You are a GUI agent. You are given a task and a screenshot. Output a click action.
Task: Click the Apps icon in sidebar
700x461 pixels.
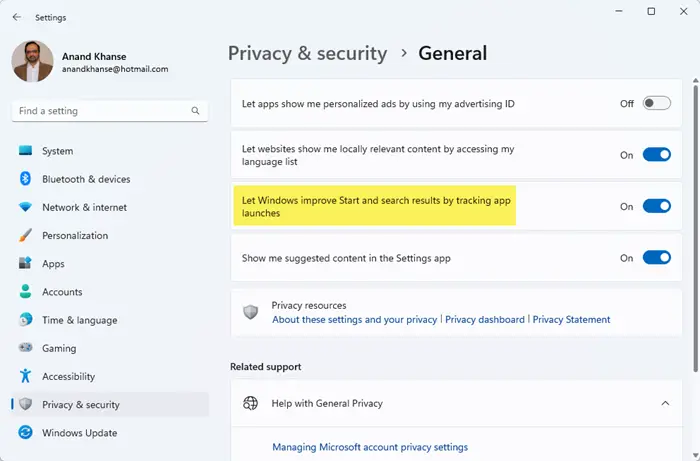tap(25, 263)
